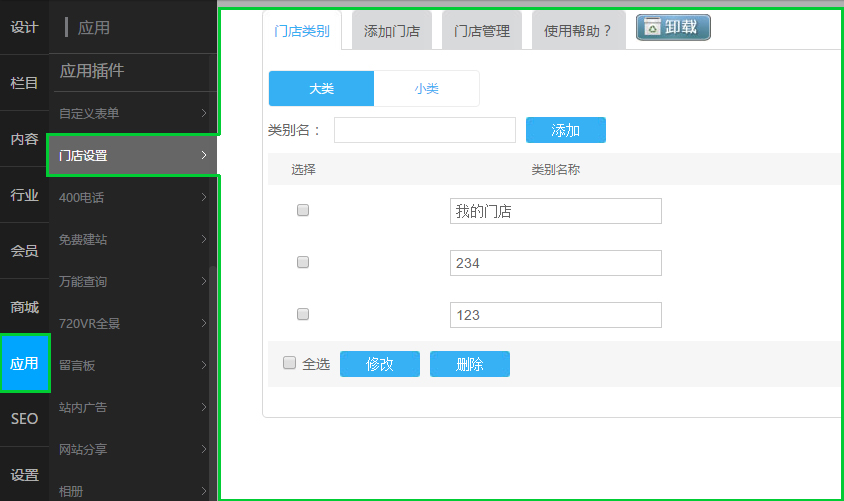Expand the 自定义表单 plugin item

coord(132,114)
